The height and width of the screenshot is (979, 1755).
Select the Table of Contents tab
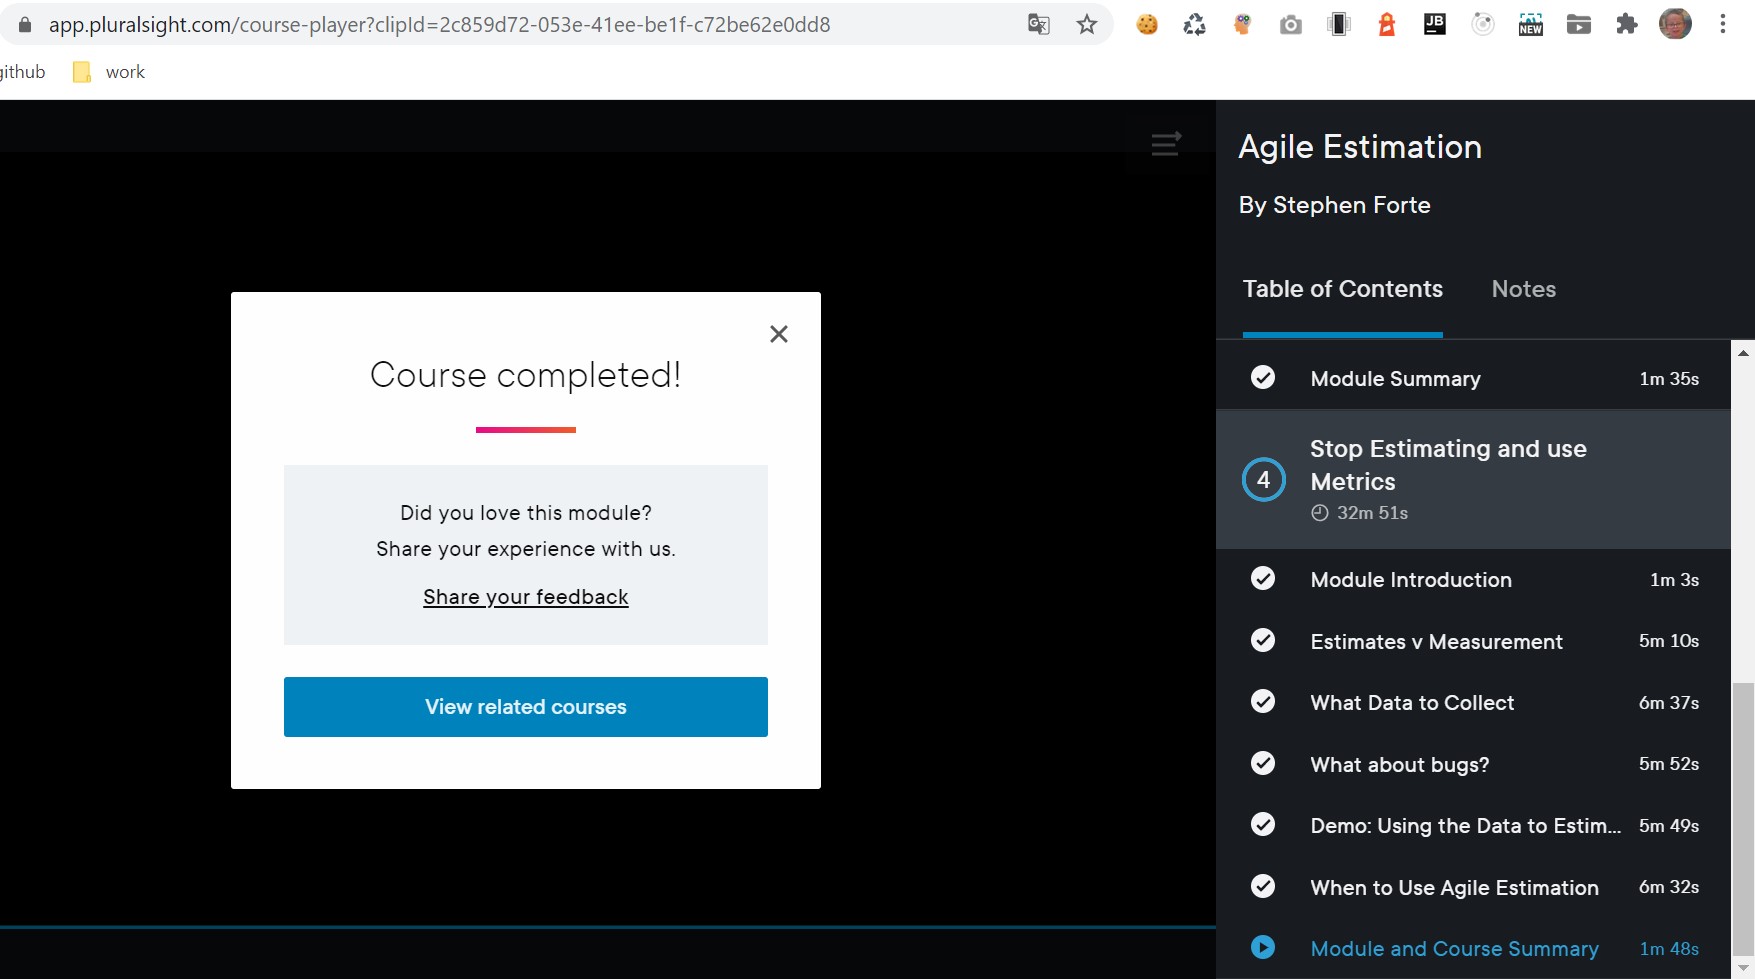point(1343,289)
